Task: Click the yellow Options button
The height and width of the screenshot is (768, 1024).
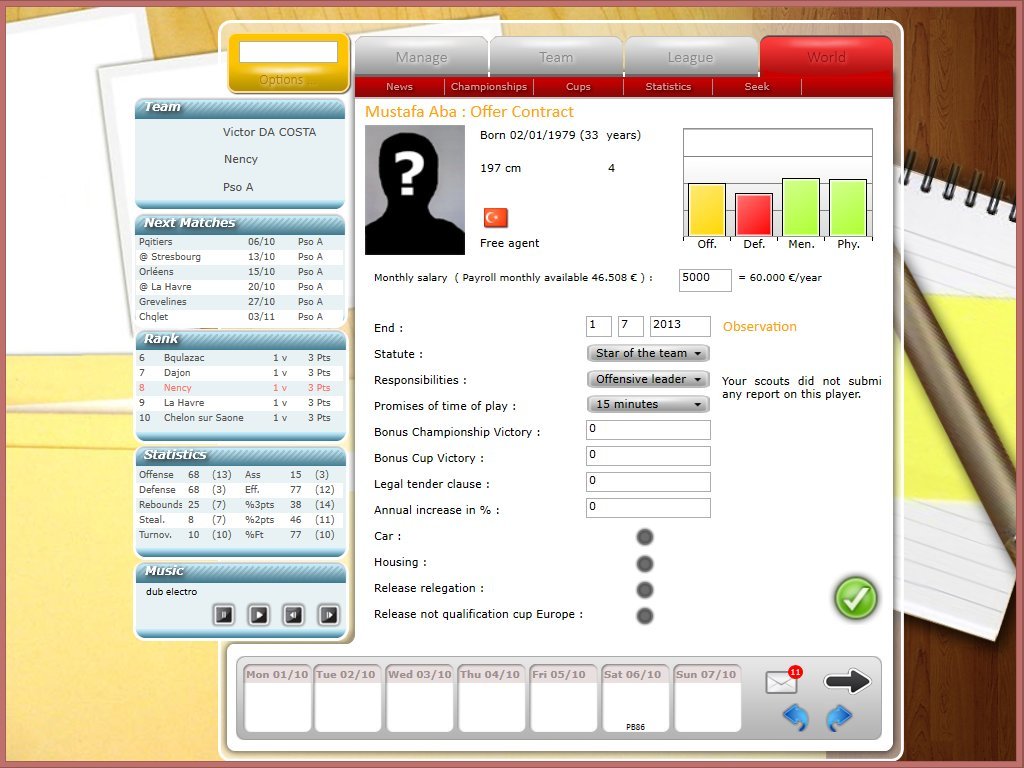Action: pos(288,64)
